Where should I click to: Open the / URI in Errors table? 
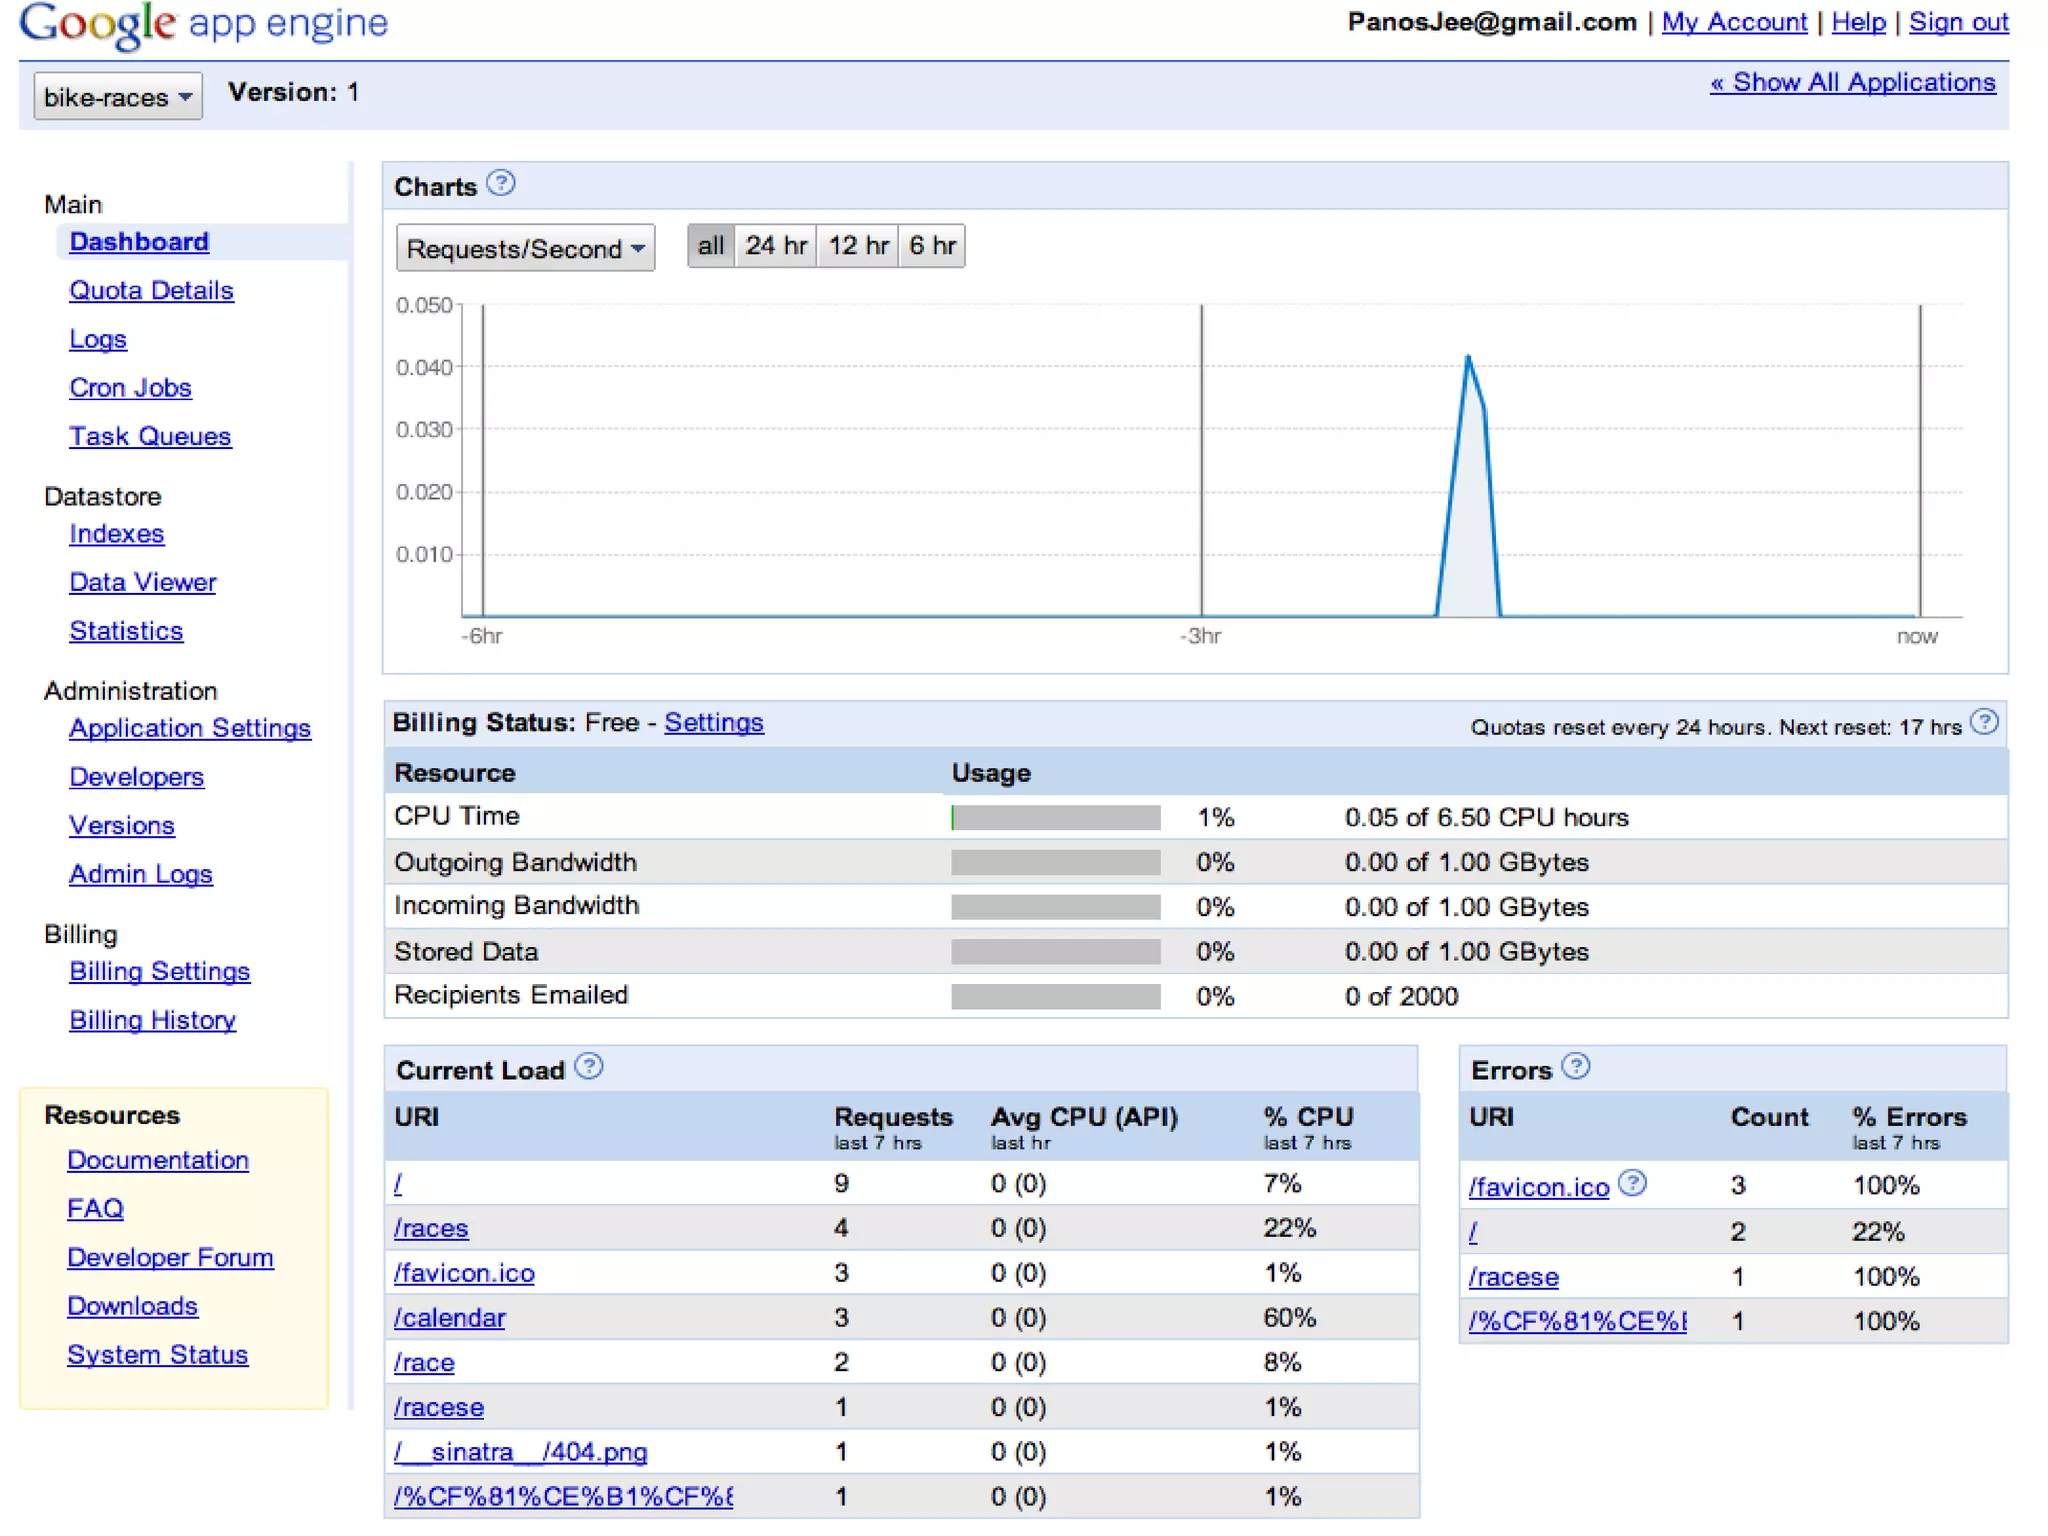1473,1233
